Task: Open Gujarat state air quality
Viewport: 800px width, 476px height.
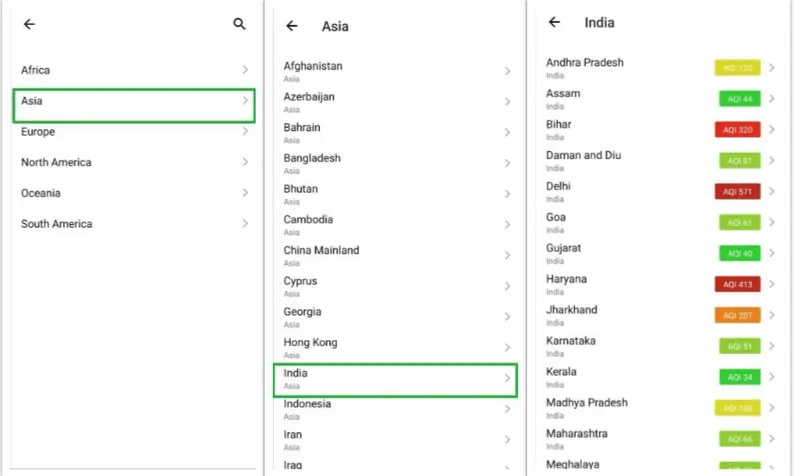Action: [x=660, y=254]
